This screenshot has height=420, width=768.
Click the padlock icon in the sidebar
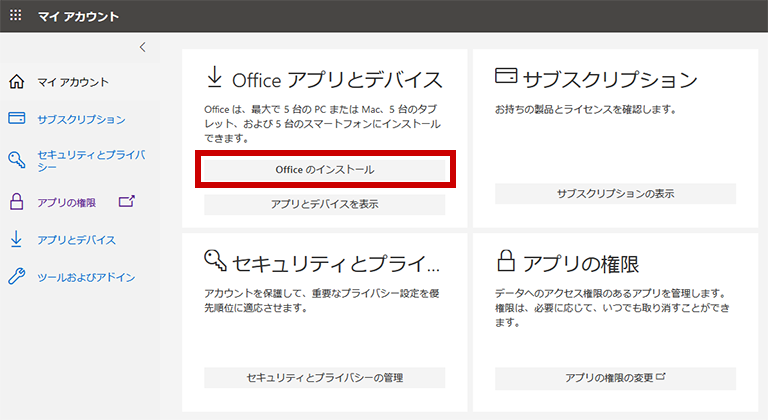coord(17,201)
